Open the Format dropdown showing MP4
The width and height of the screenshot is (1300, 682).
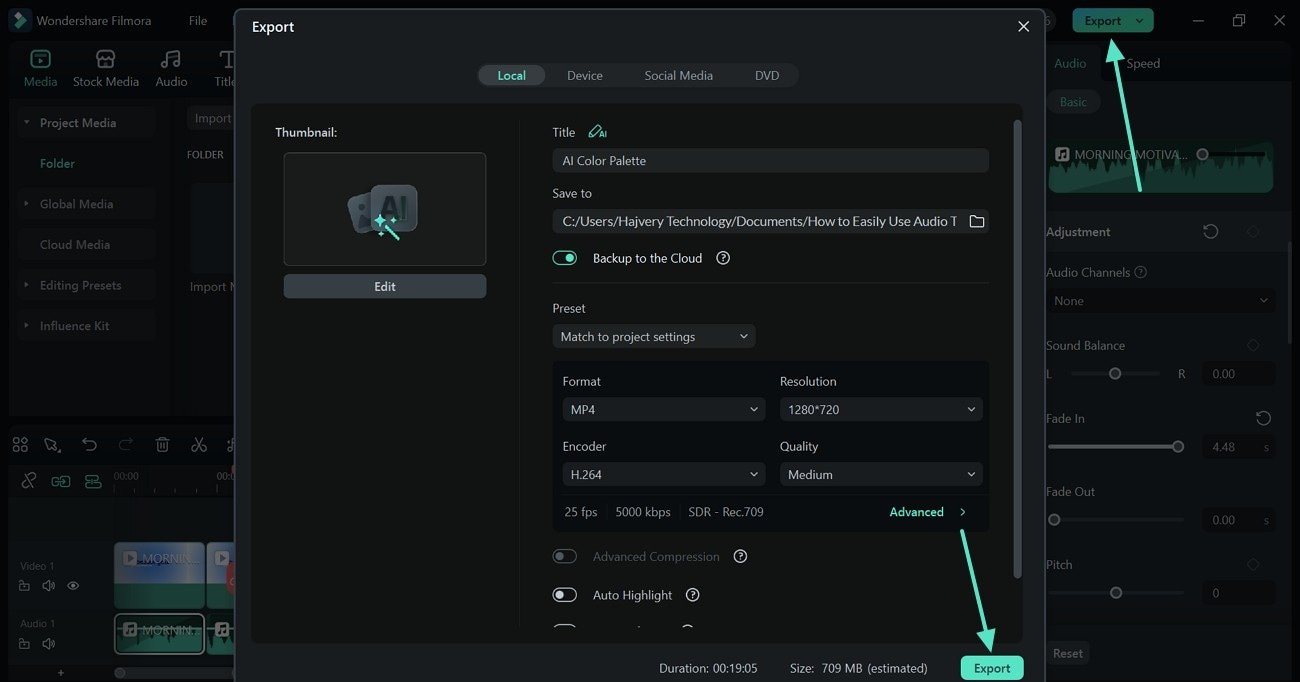[x=663, y=409]
